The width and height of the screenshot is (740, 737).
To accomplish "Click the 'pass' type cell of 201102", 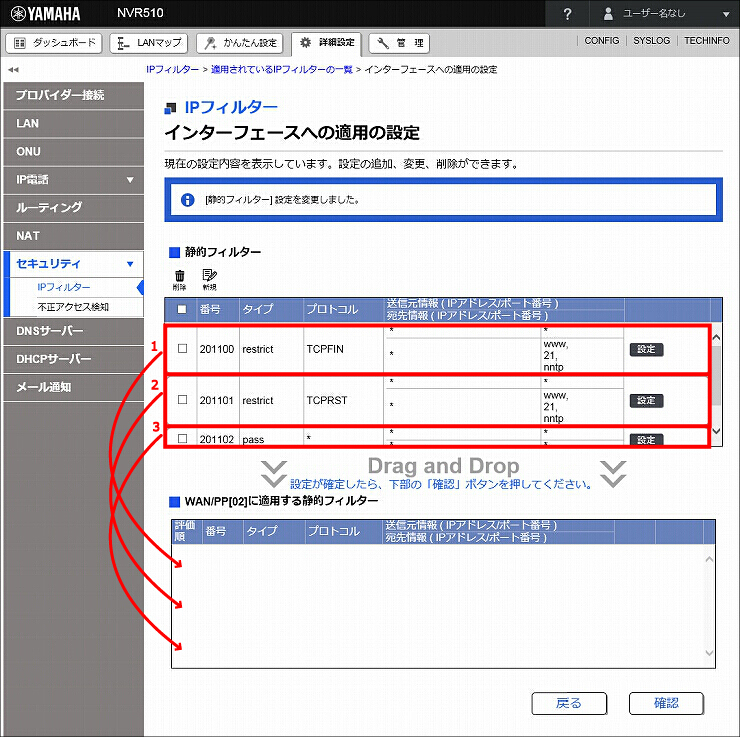I will tap(271, 439).
